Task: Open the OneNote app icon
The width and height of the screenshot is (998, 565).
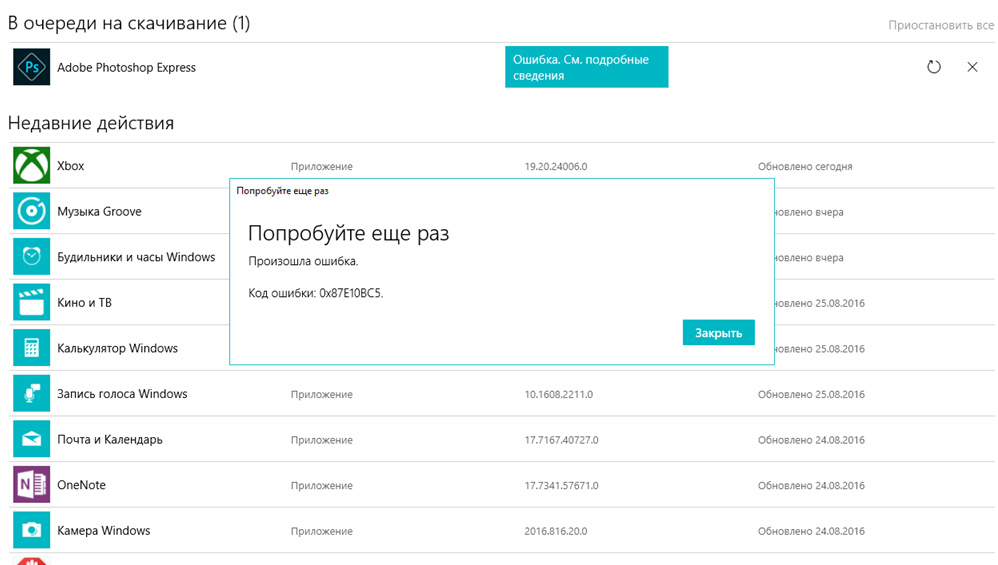Action: click(31, 485)
